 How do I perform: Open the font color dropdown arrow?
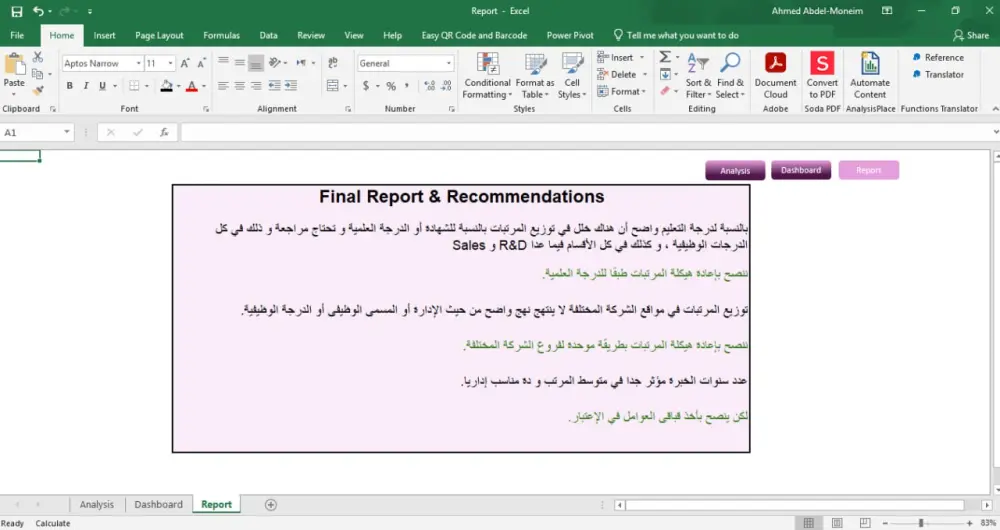click(203, 86)
